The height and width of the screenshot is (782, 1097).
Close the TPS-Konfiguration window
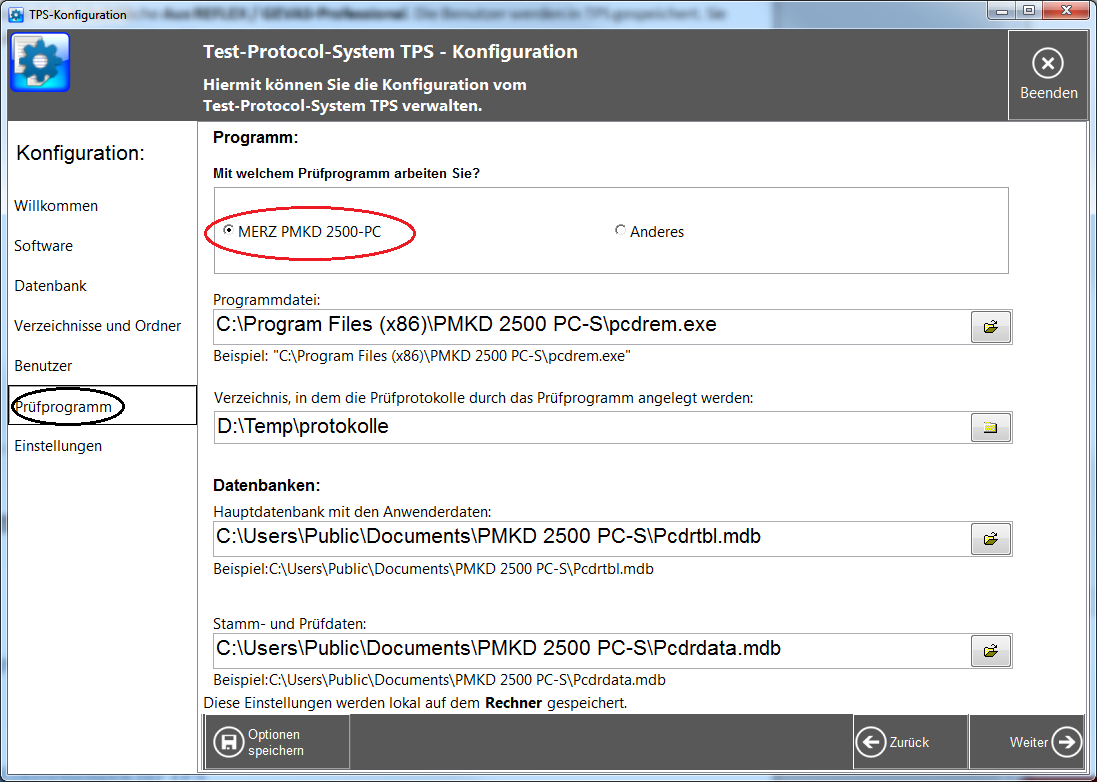(x=1066, y=11)
